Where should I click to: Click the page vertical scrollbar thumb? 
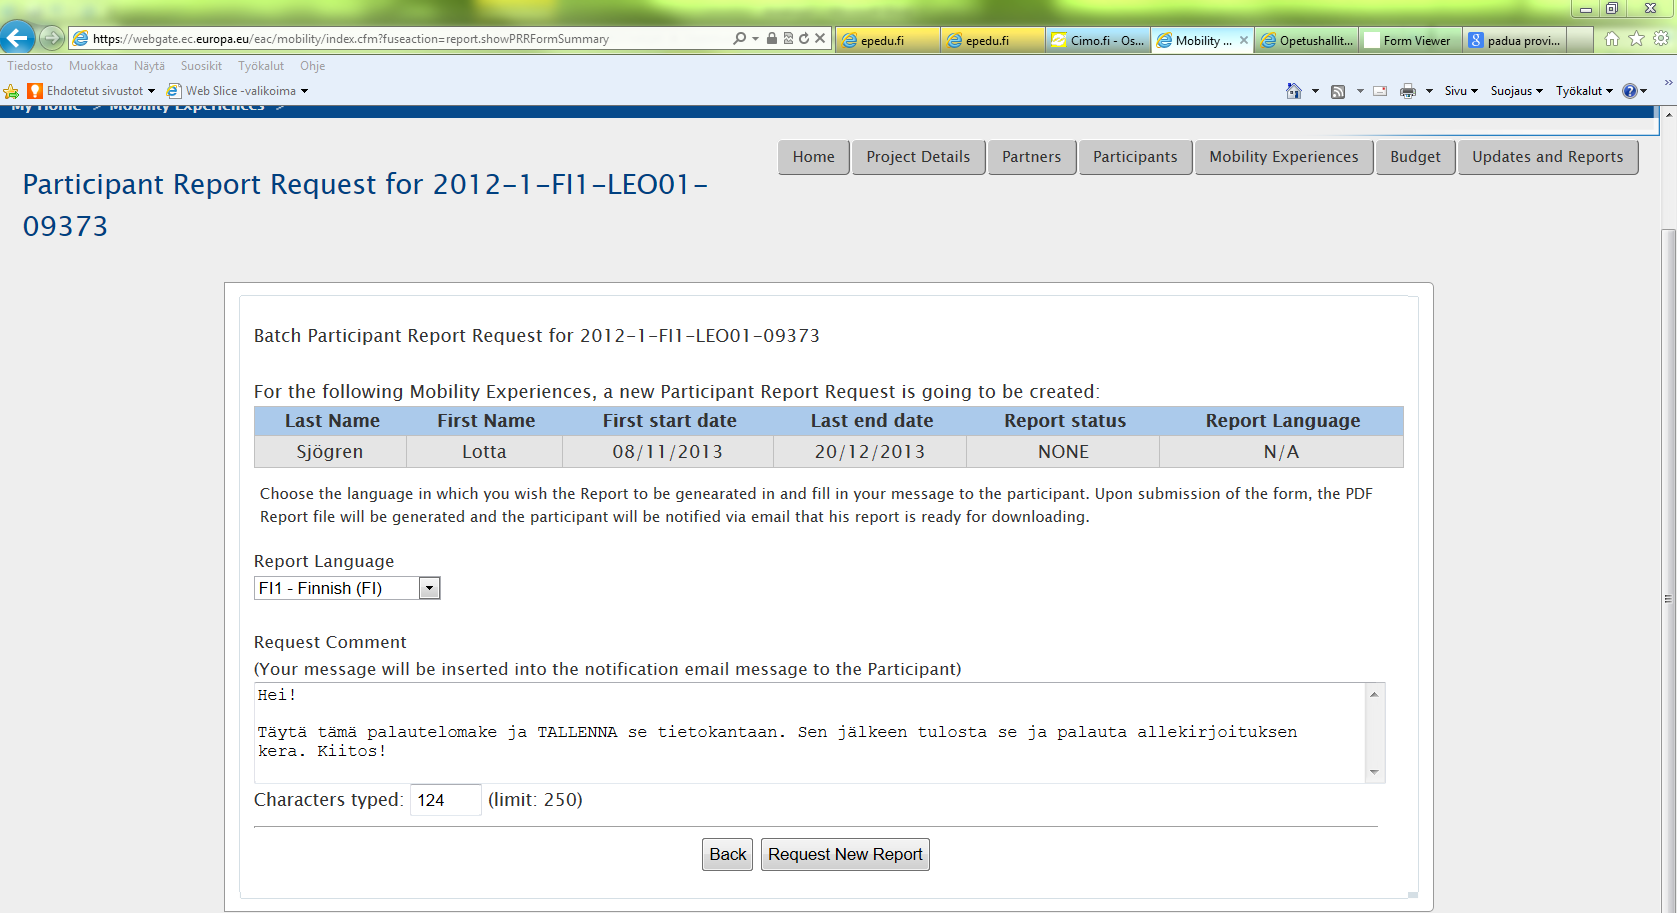(1668, 570)
